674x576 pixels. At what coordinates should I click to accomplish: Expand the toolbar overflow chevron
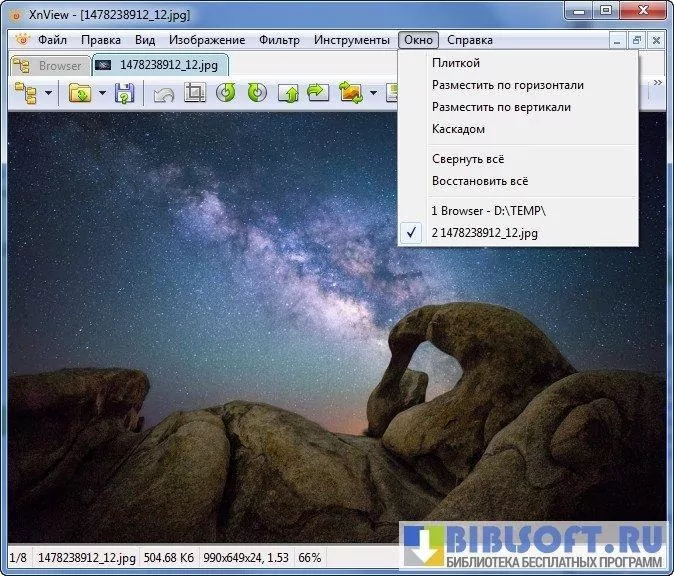coord(657,83)
